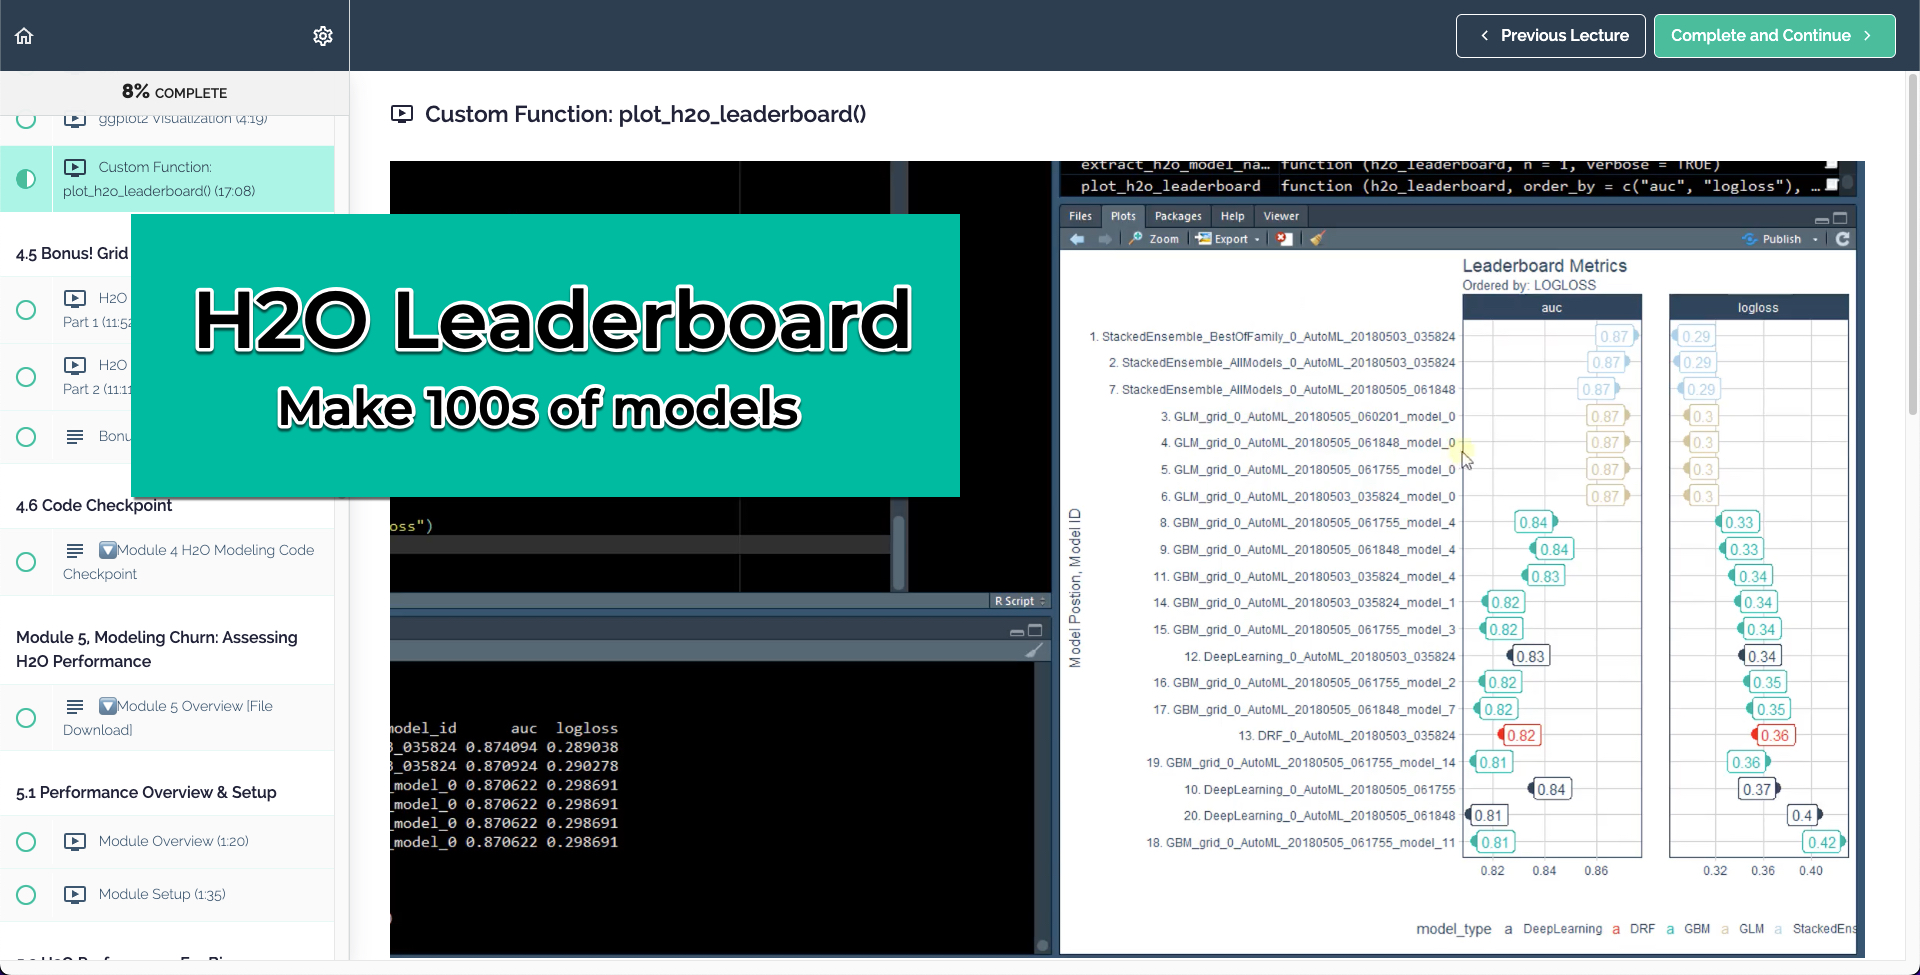Open the settings gear in sidebar header
1920x975 pixels.
point(323,36)
